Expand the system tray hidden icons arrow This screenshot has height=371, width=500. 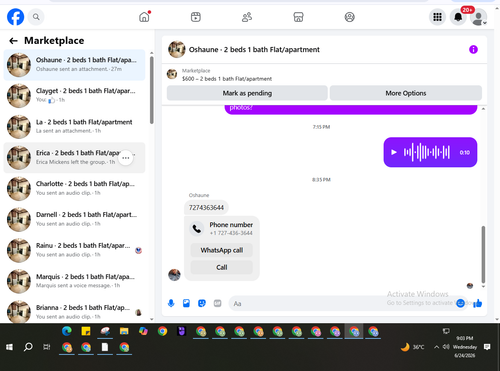point(436,347)
